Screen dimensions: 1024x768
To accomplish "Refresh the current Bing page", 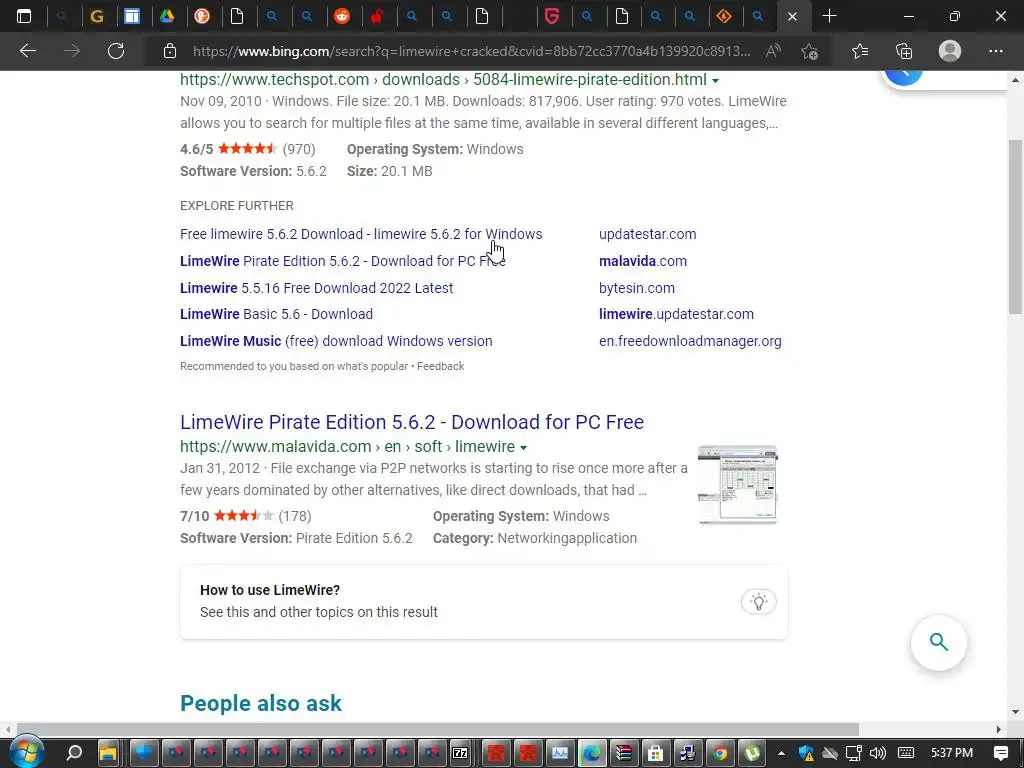I will (116, 51).
